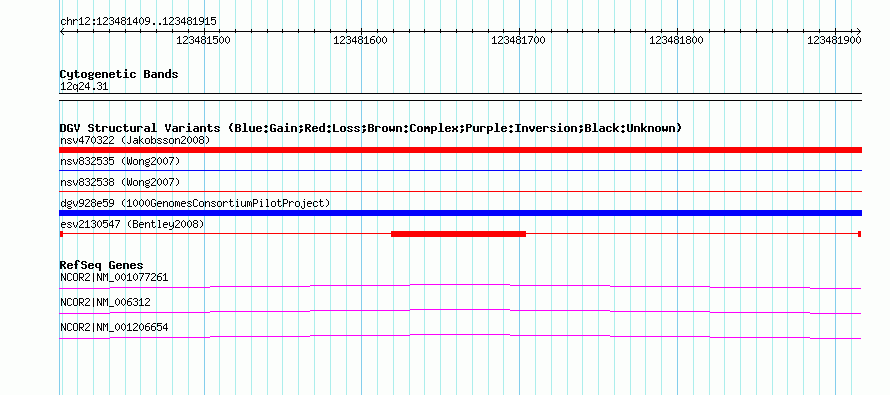The image size is (890, 395).
Task: Click cytogenetic band label 12q24.31
Action: pyautogui.click(x=84, y=87)
